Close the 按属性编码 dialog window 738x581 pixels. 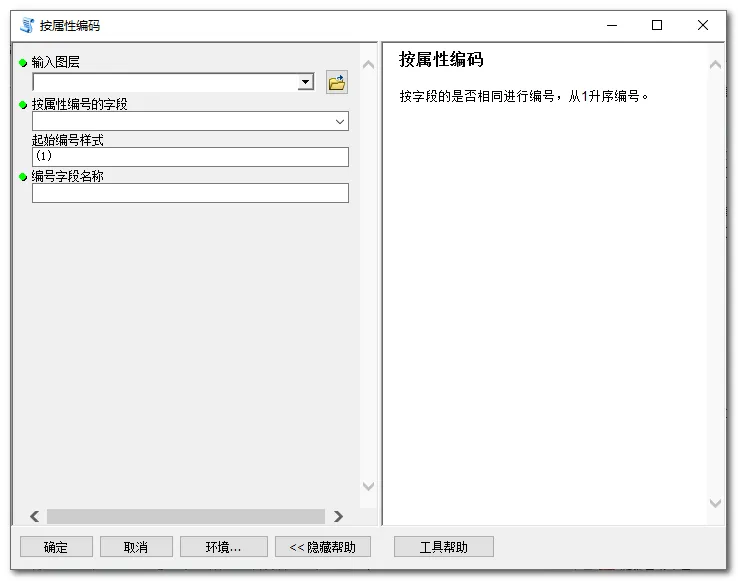[703, 25]
